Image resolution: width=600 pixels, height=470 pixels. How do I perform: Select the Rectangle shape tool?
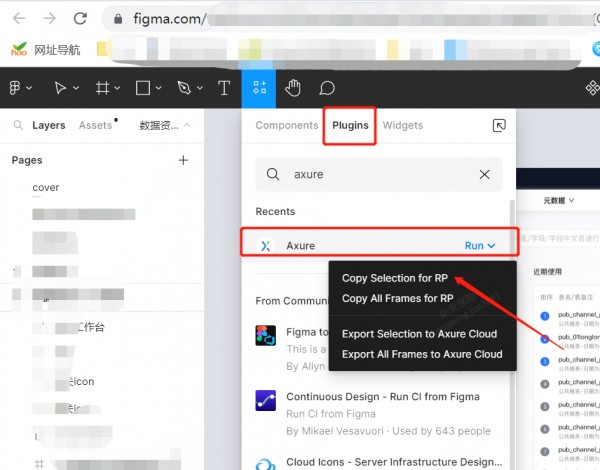click(x=143, y=88)
